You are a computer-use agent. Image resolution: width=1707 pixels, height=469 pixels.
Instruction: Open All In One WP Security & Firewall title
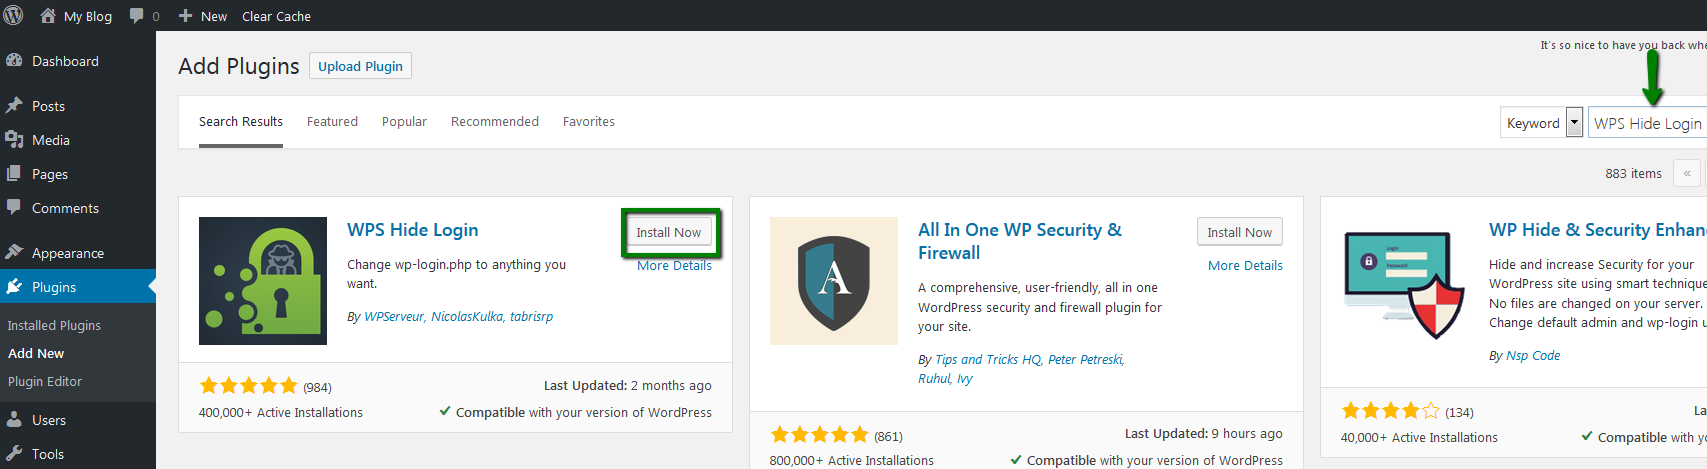[x=1020, y=241]
